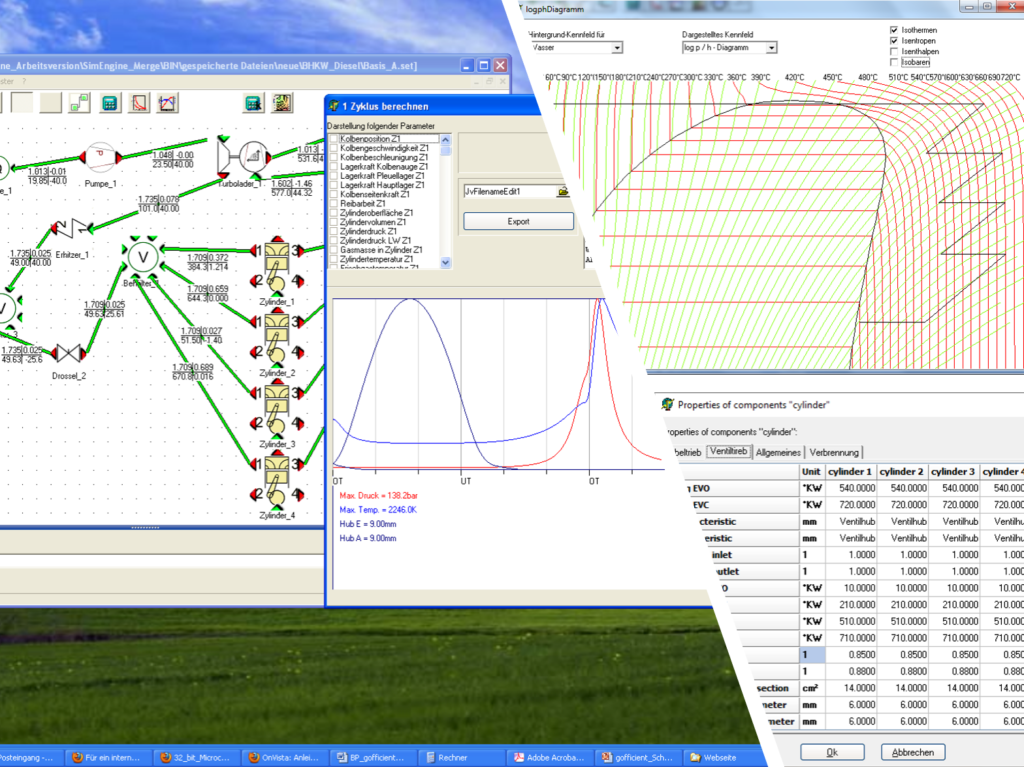
Task: Select the Zylinder_3 cylinder component
Action: pyautogui.click(x=277, y=409)
